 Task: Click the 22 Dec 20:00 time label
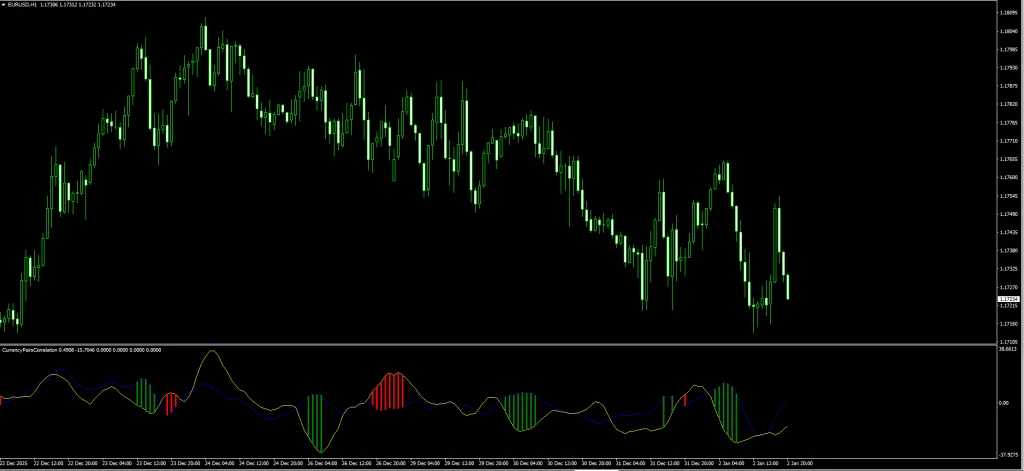[x=83, y=463]
